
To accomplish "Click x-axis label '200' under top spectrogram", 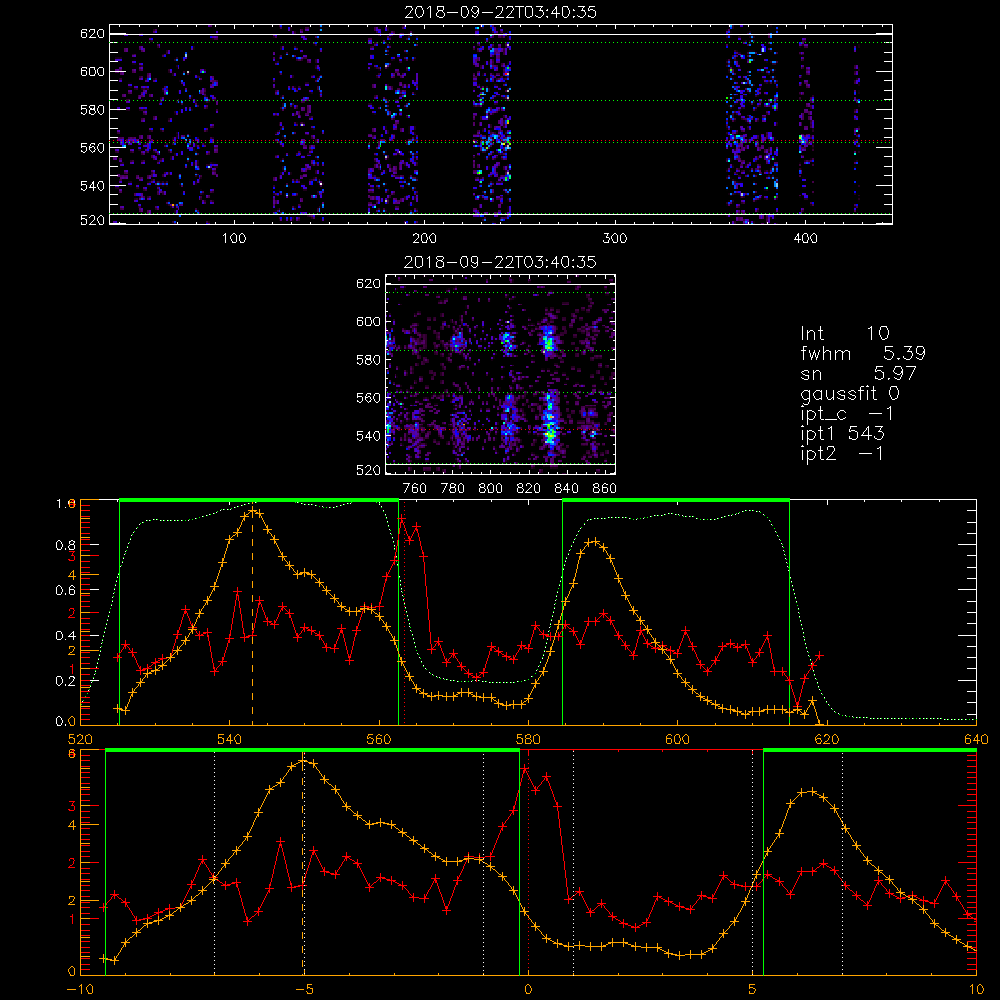I will [424, 239].
